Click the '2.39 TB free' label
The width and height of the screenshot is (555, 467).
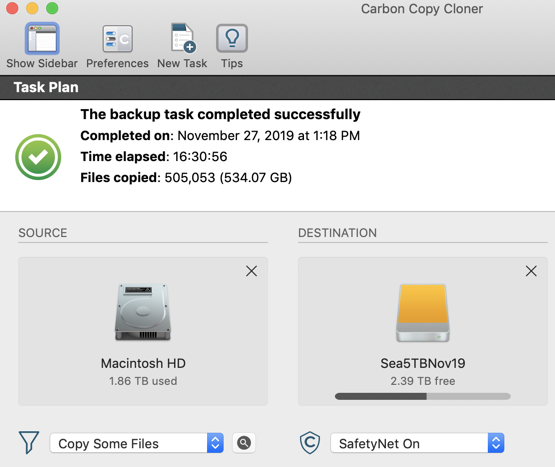423,381
